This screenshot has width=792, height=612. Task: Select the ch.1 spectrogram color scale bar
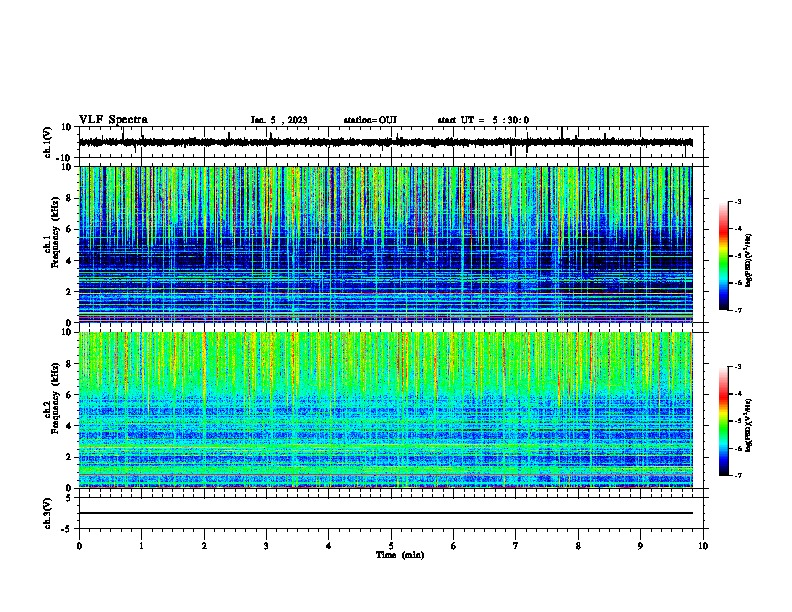point(723,256)
